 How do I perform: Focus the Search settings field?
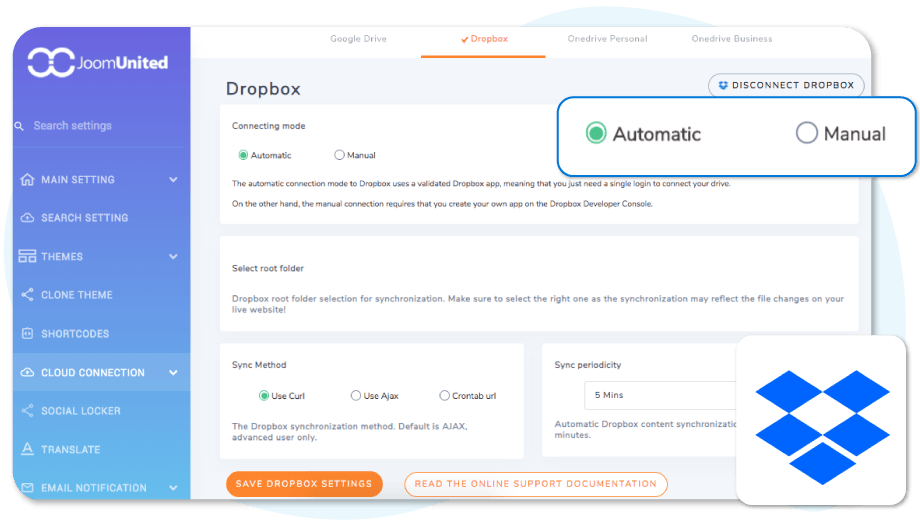(100, 126)
